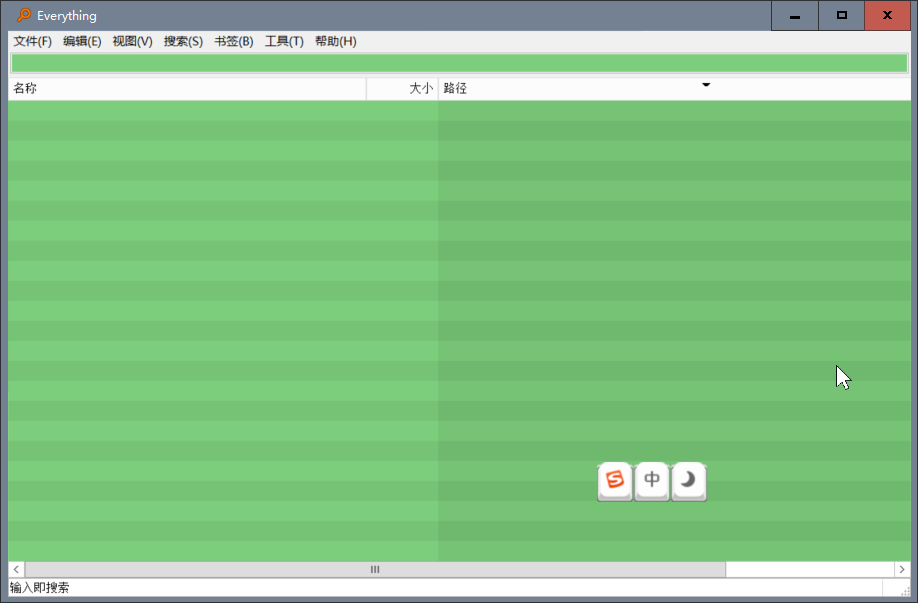The height and width of the screenshot is (603, 918).
Task: Click the sort arrow above 路径 column
Action: (706, 85)
